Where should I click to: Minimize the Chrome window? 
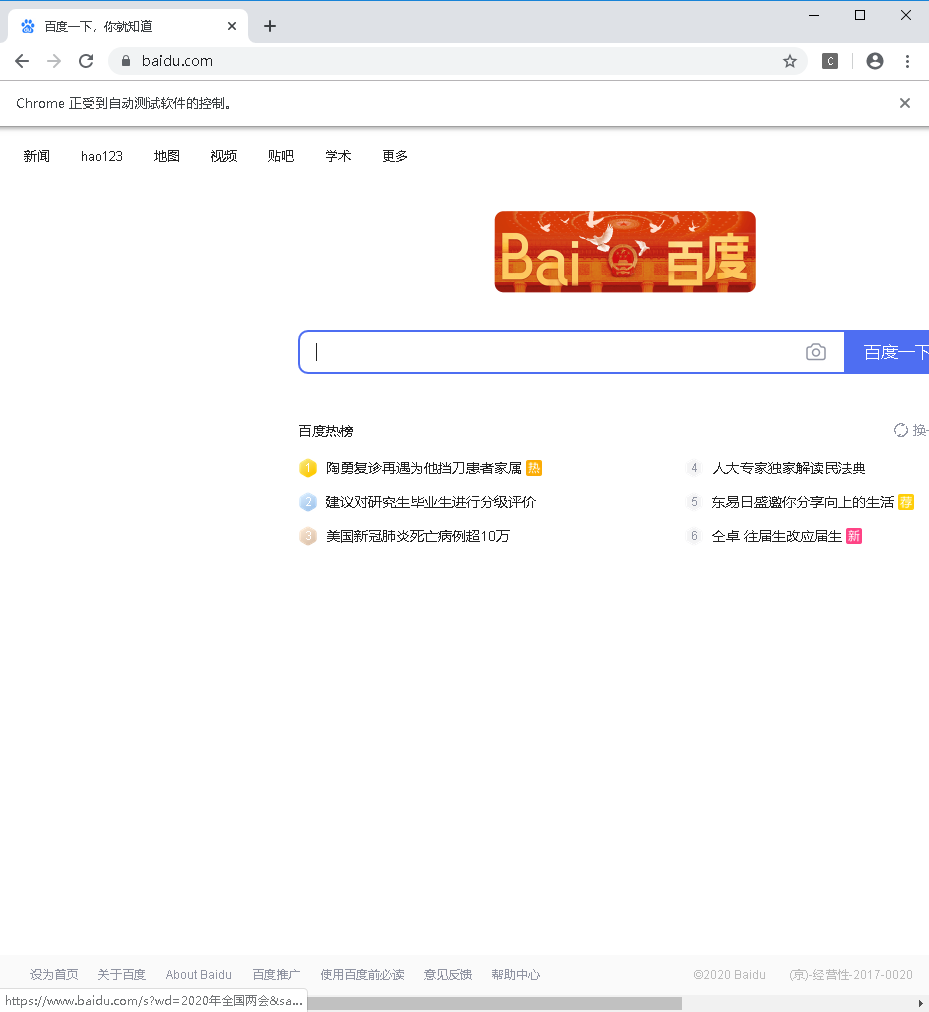[x=814, y=15]
